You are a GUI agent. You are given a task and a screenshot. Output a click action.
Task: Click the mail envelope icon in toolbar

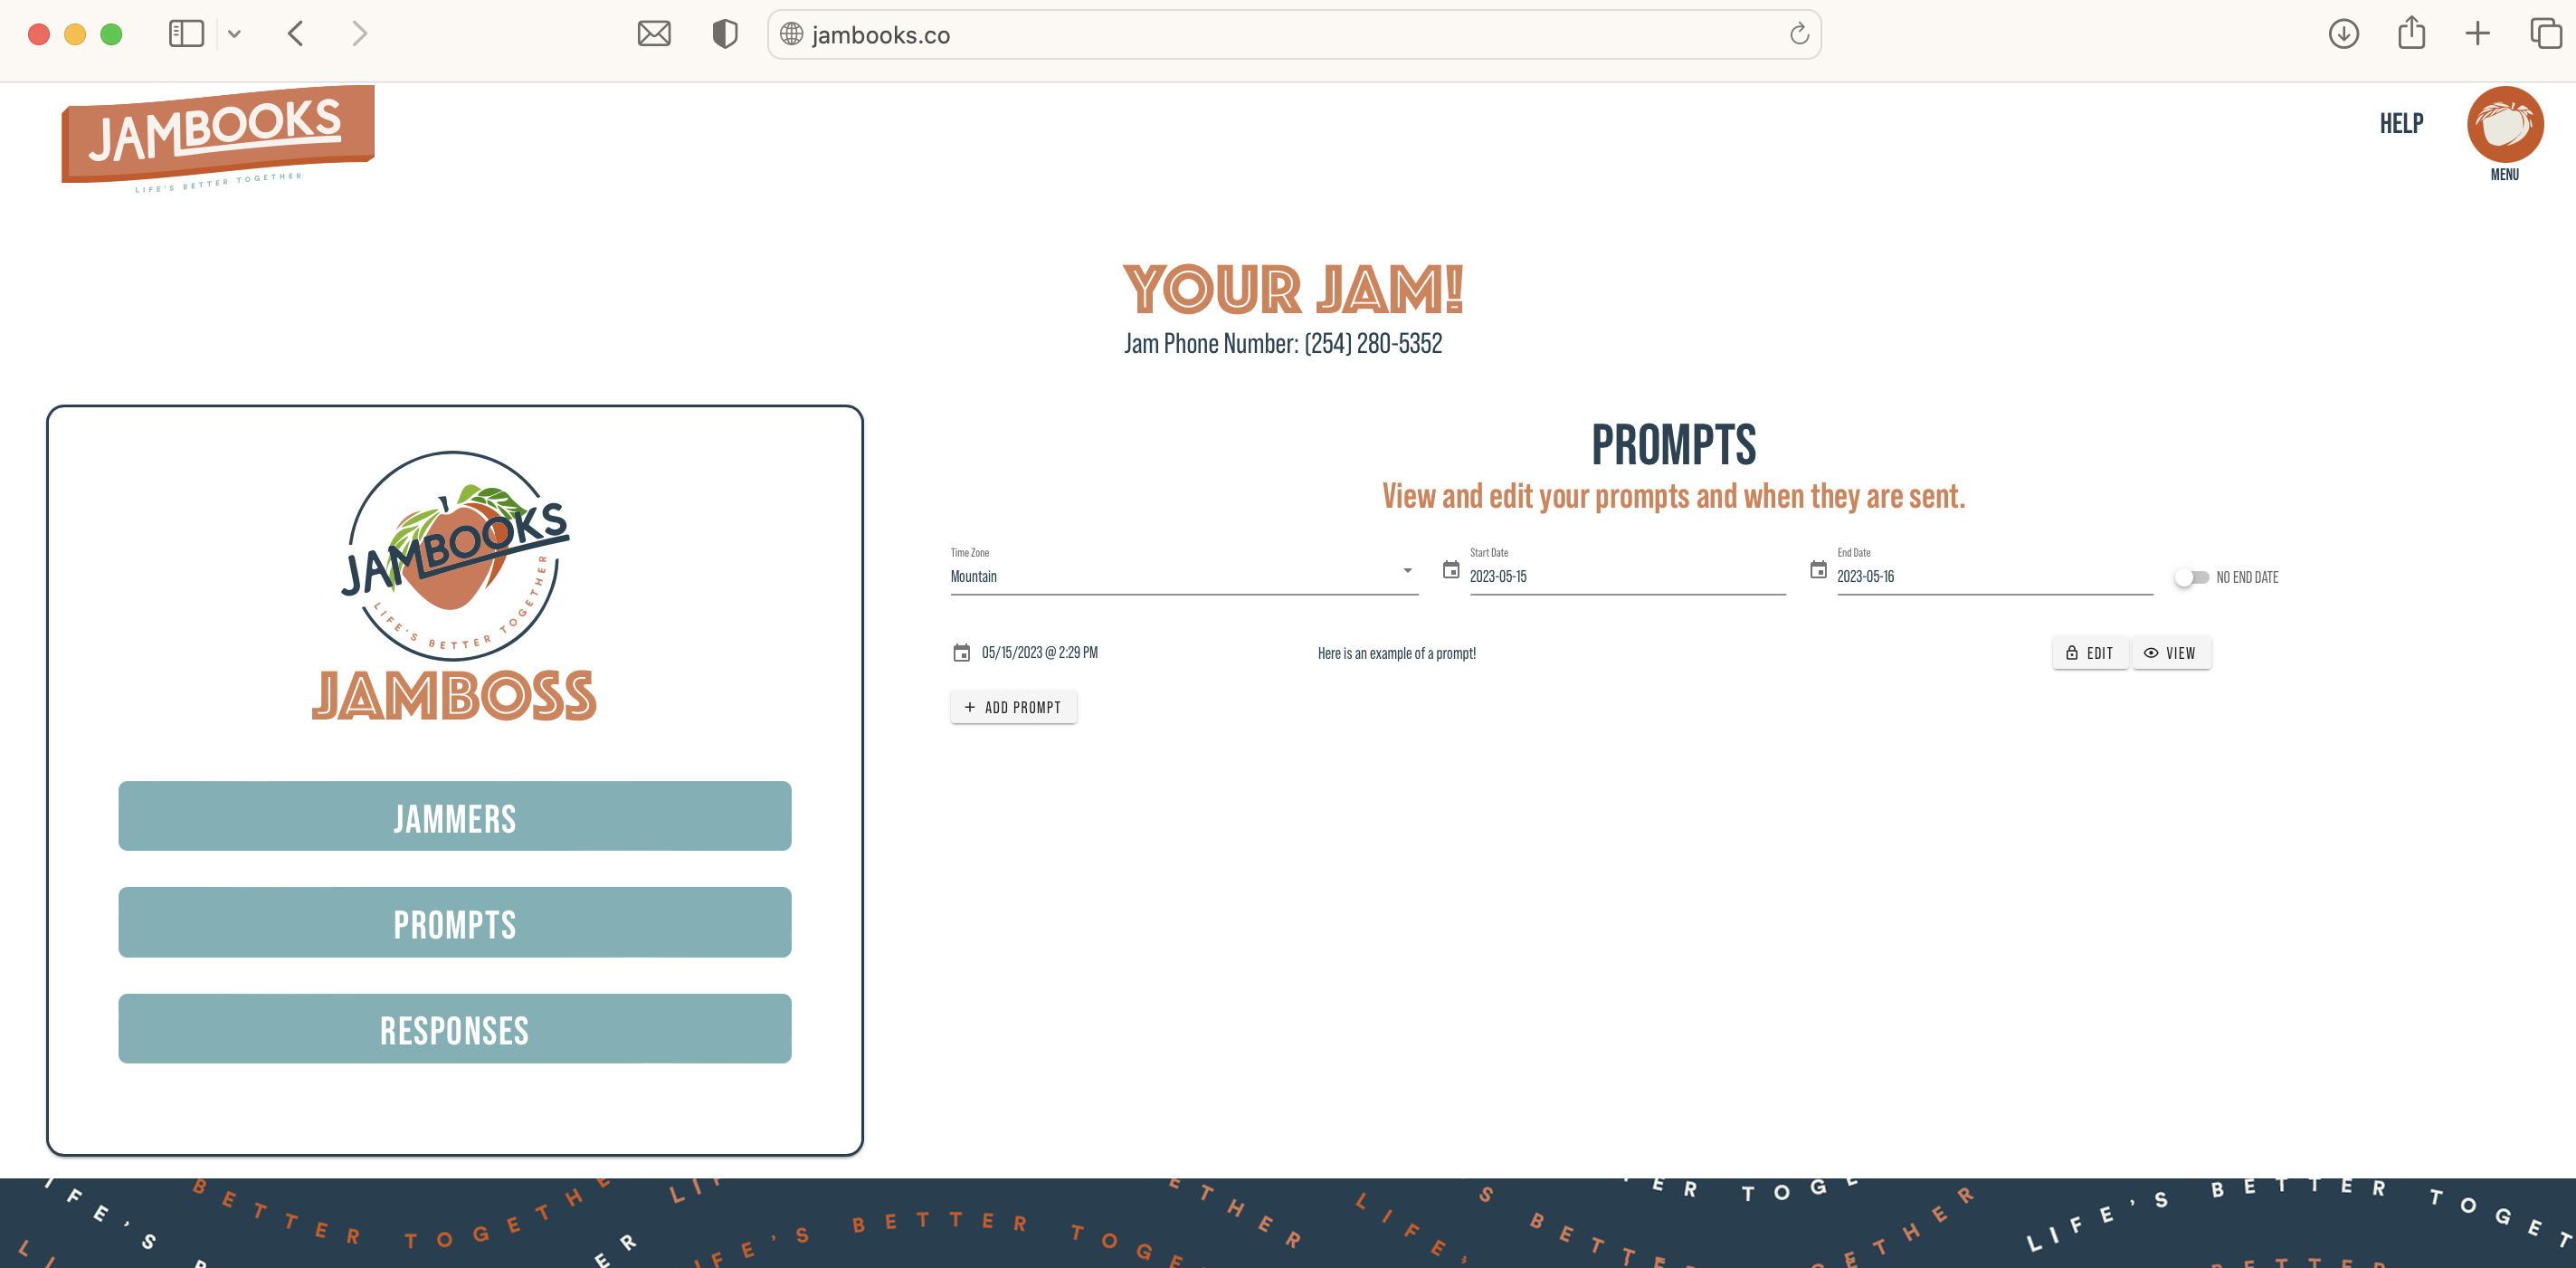click(x=654, y=34)
